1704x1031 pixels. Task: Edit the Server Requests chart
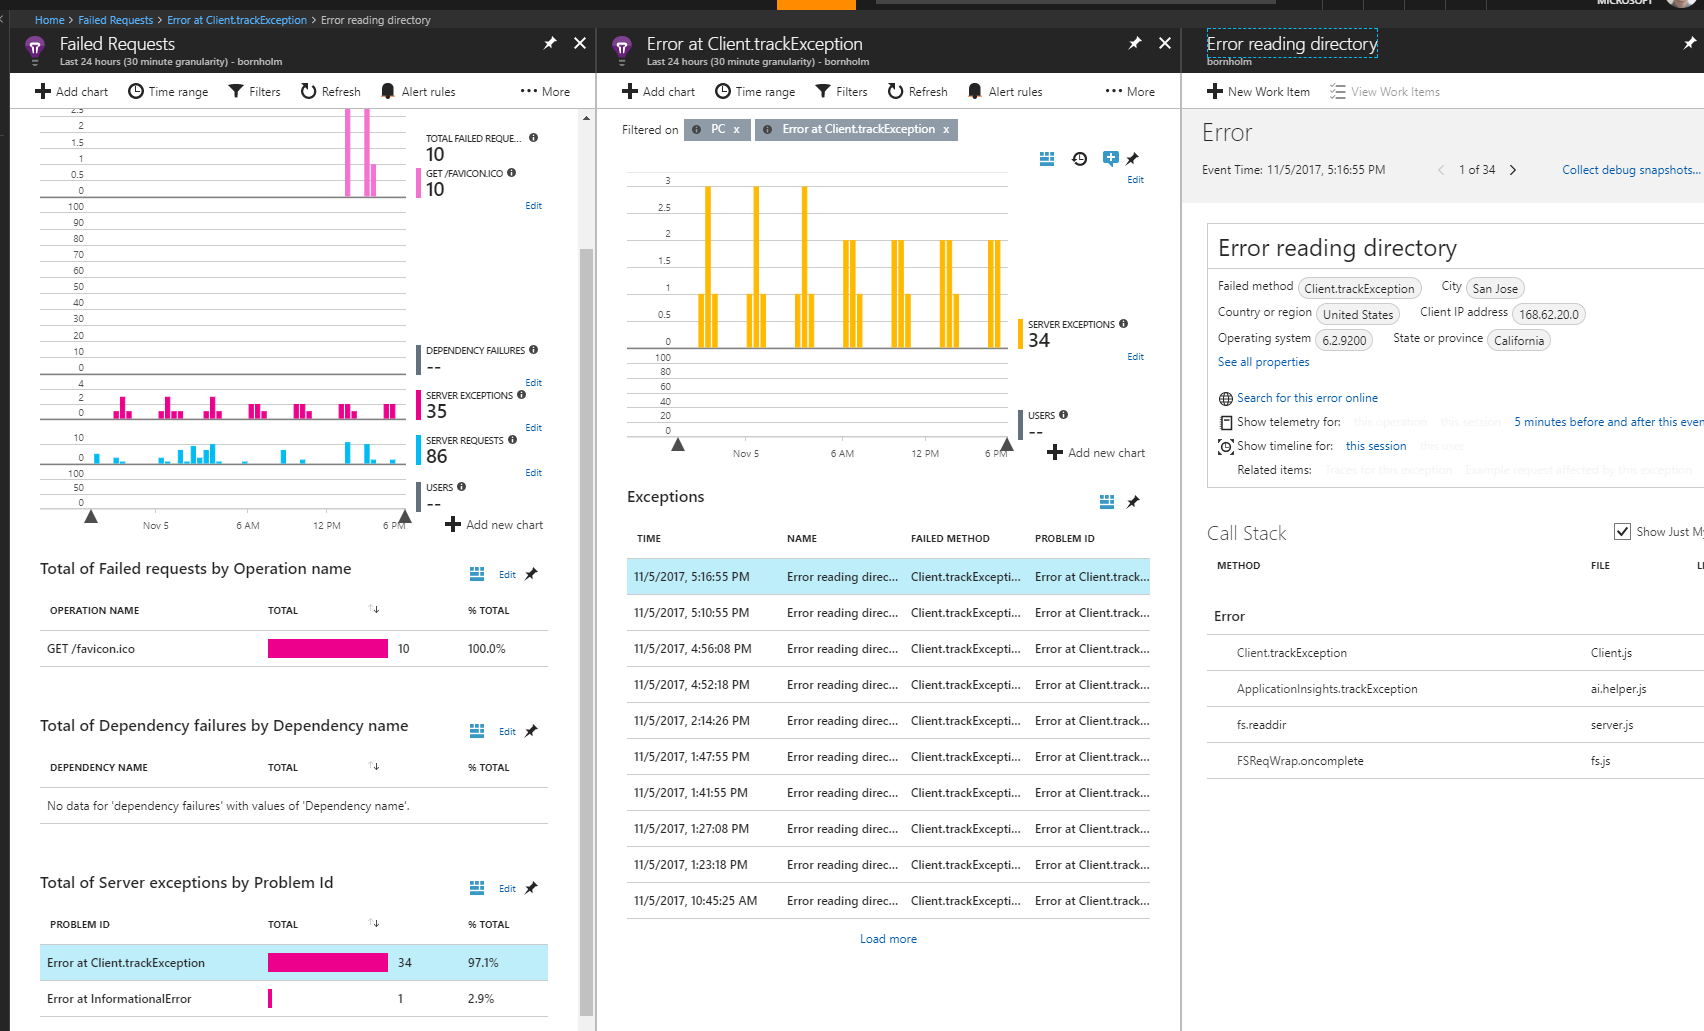click(x=533, y=473)
